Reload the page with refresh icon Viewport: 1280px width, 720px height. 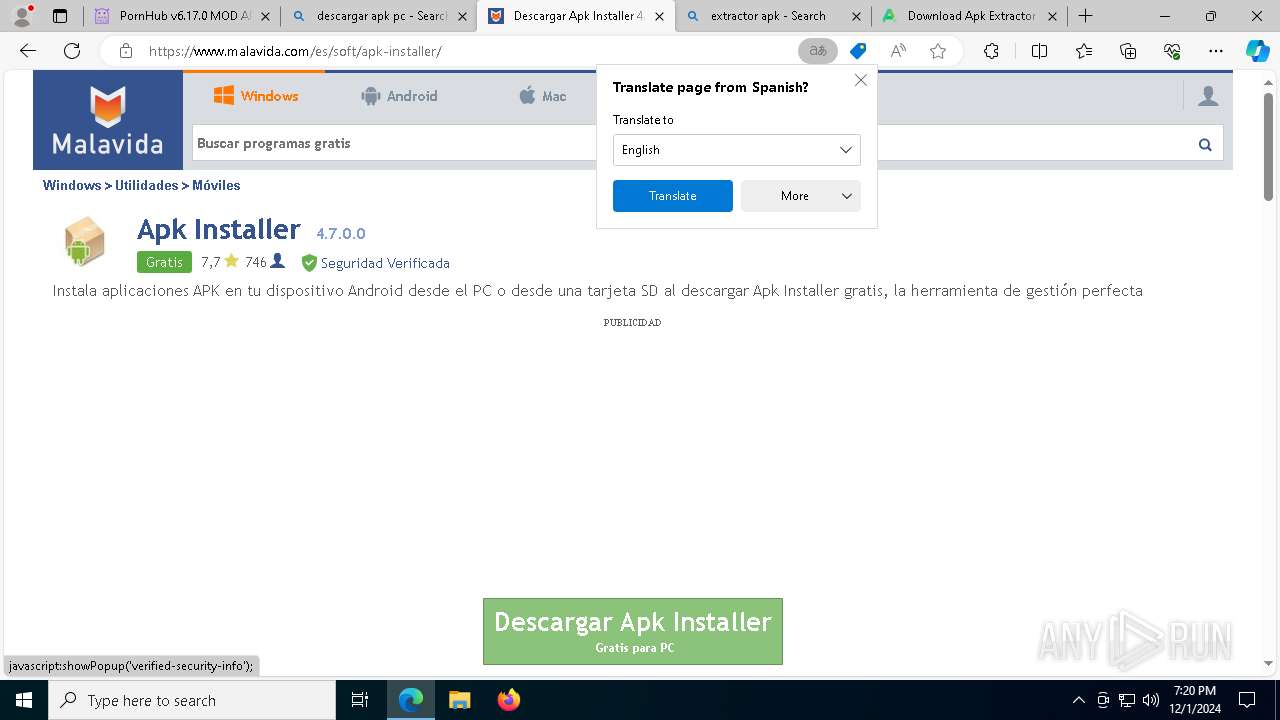pos(72,51)
